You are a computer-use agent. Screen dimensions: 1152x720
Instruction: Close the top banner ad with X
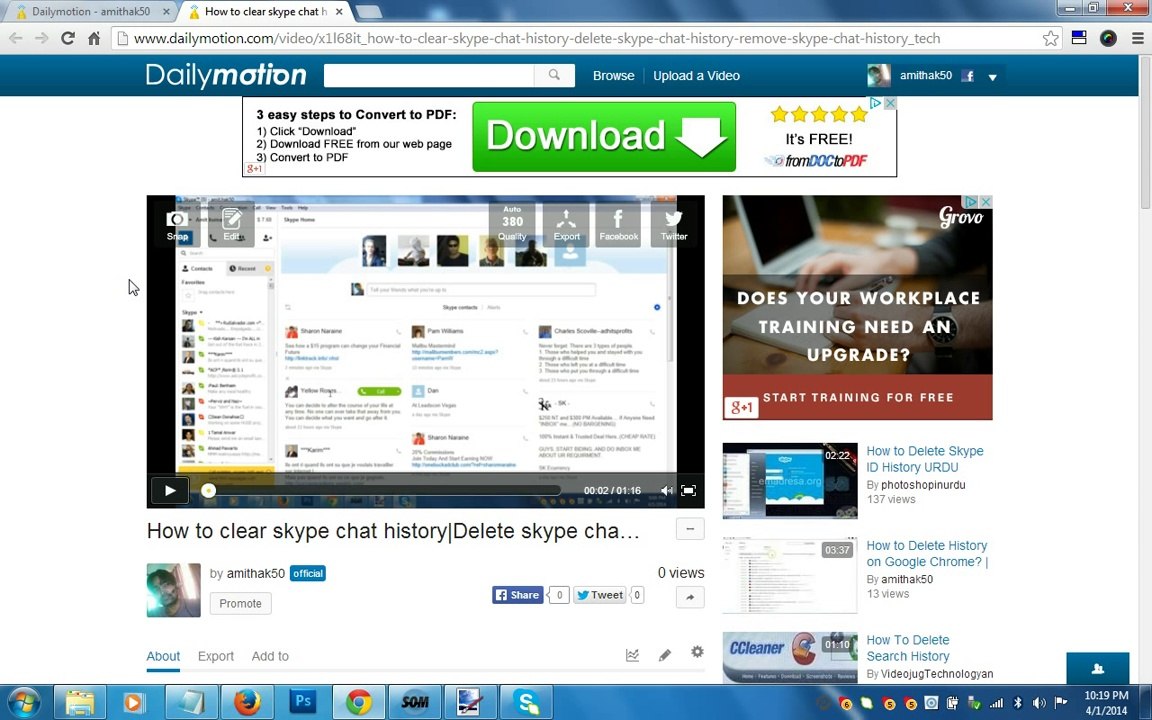(x=890, y=104)
